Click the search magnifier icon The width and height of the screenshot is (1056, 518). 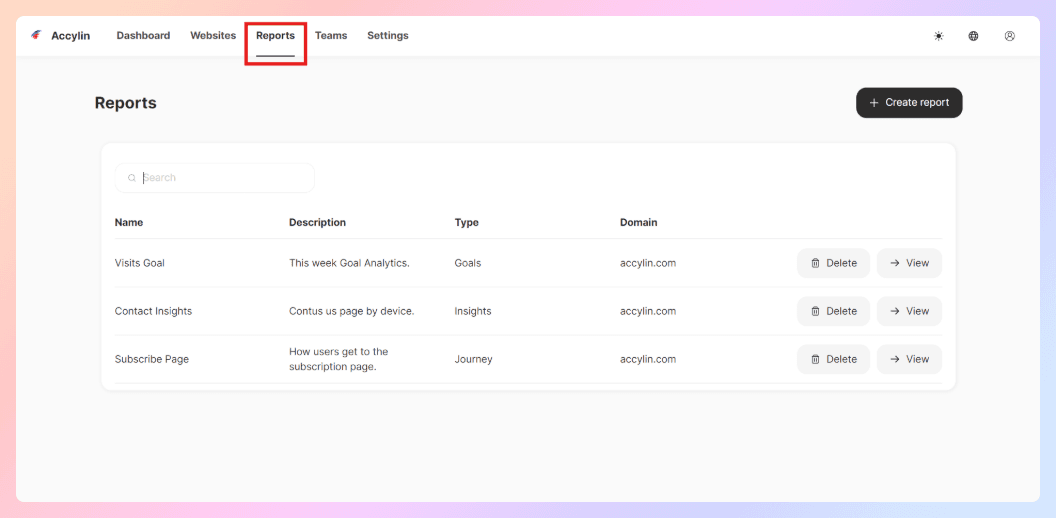click(x=132, y=178)
